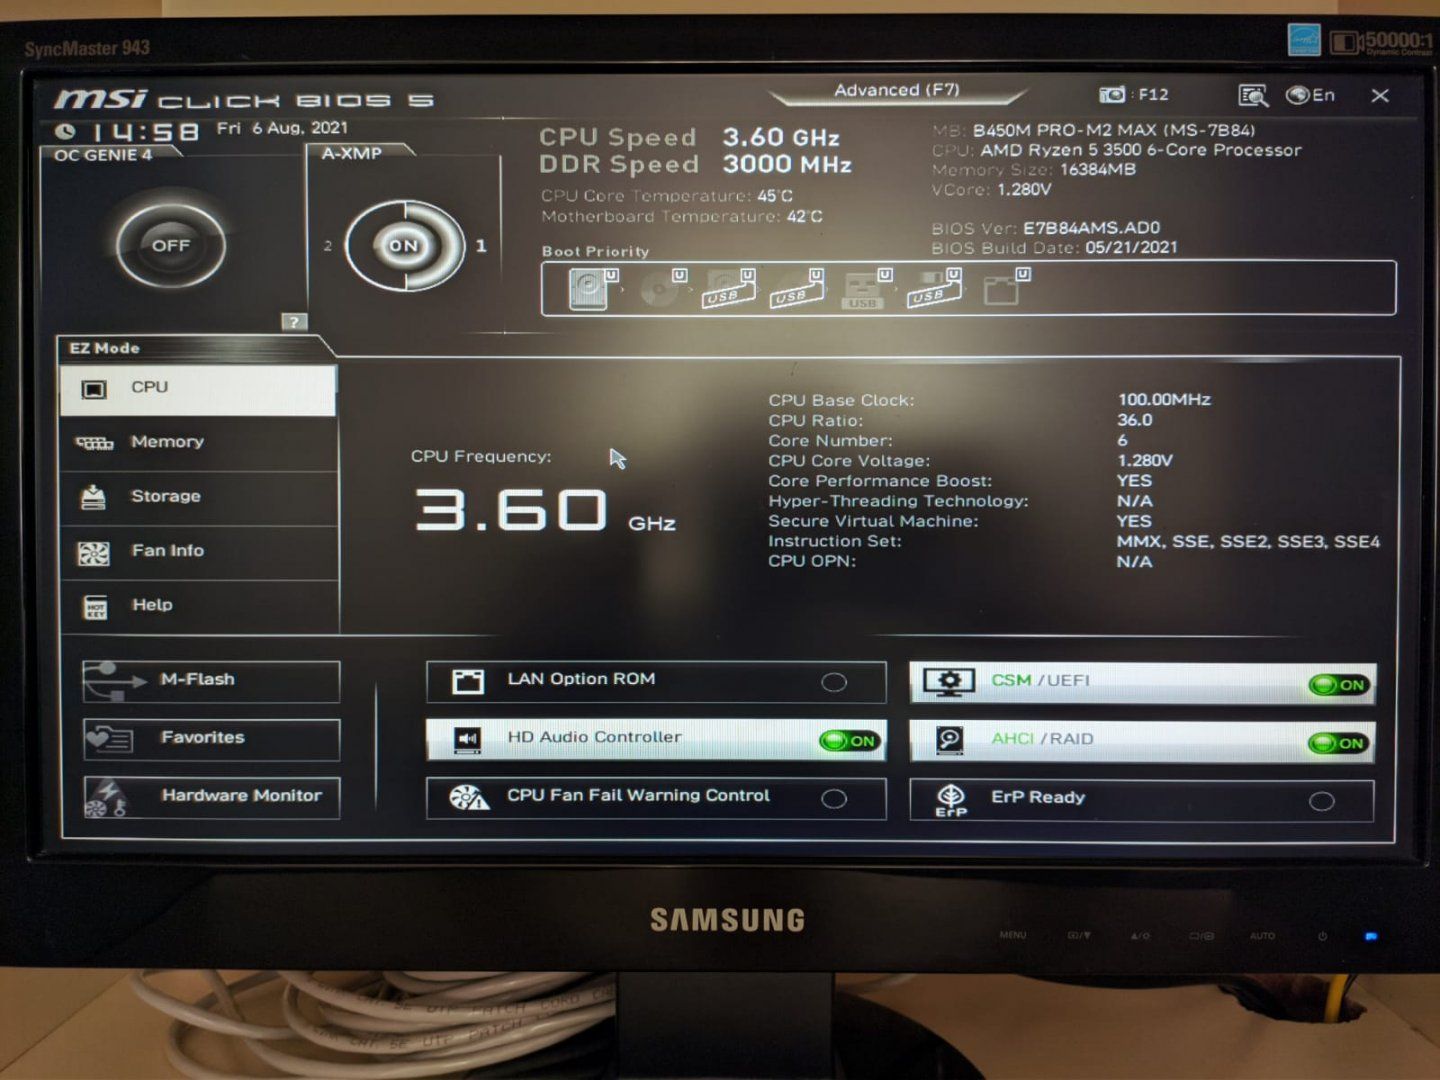1440x1080 pixels.
Task: Switch to Advanced (F7) mode
Action: [897, 91]
